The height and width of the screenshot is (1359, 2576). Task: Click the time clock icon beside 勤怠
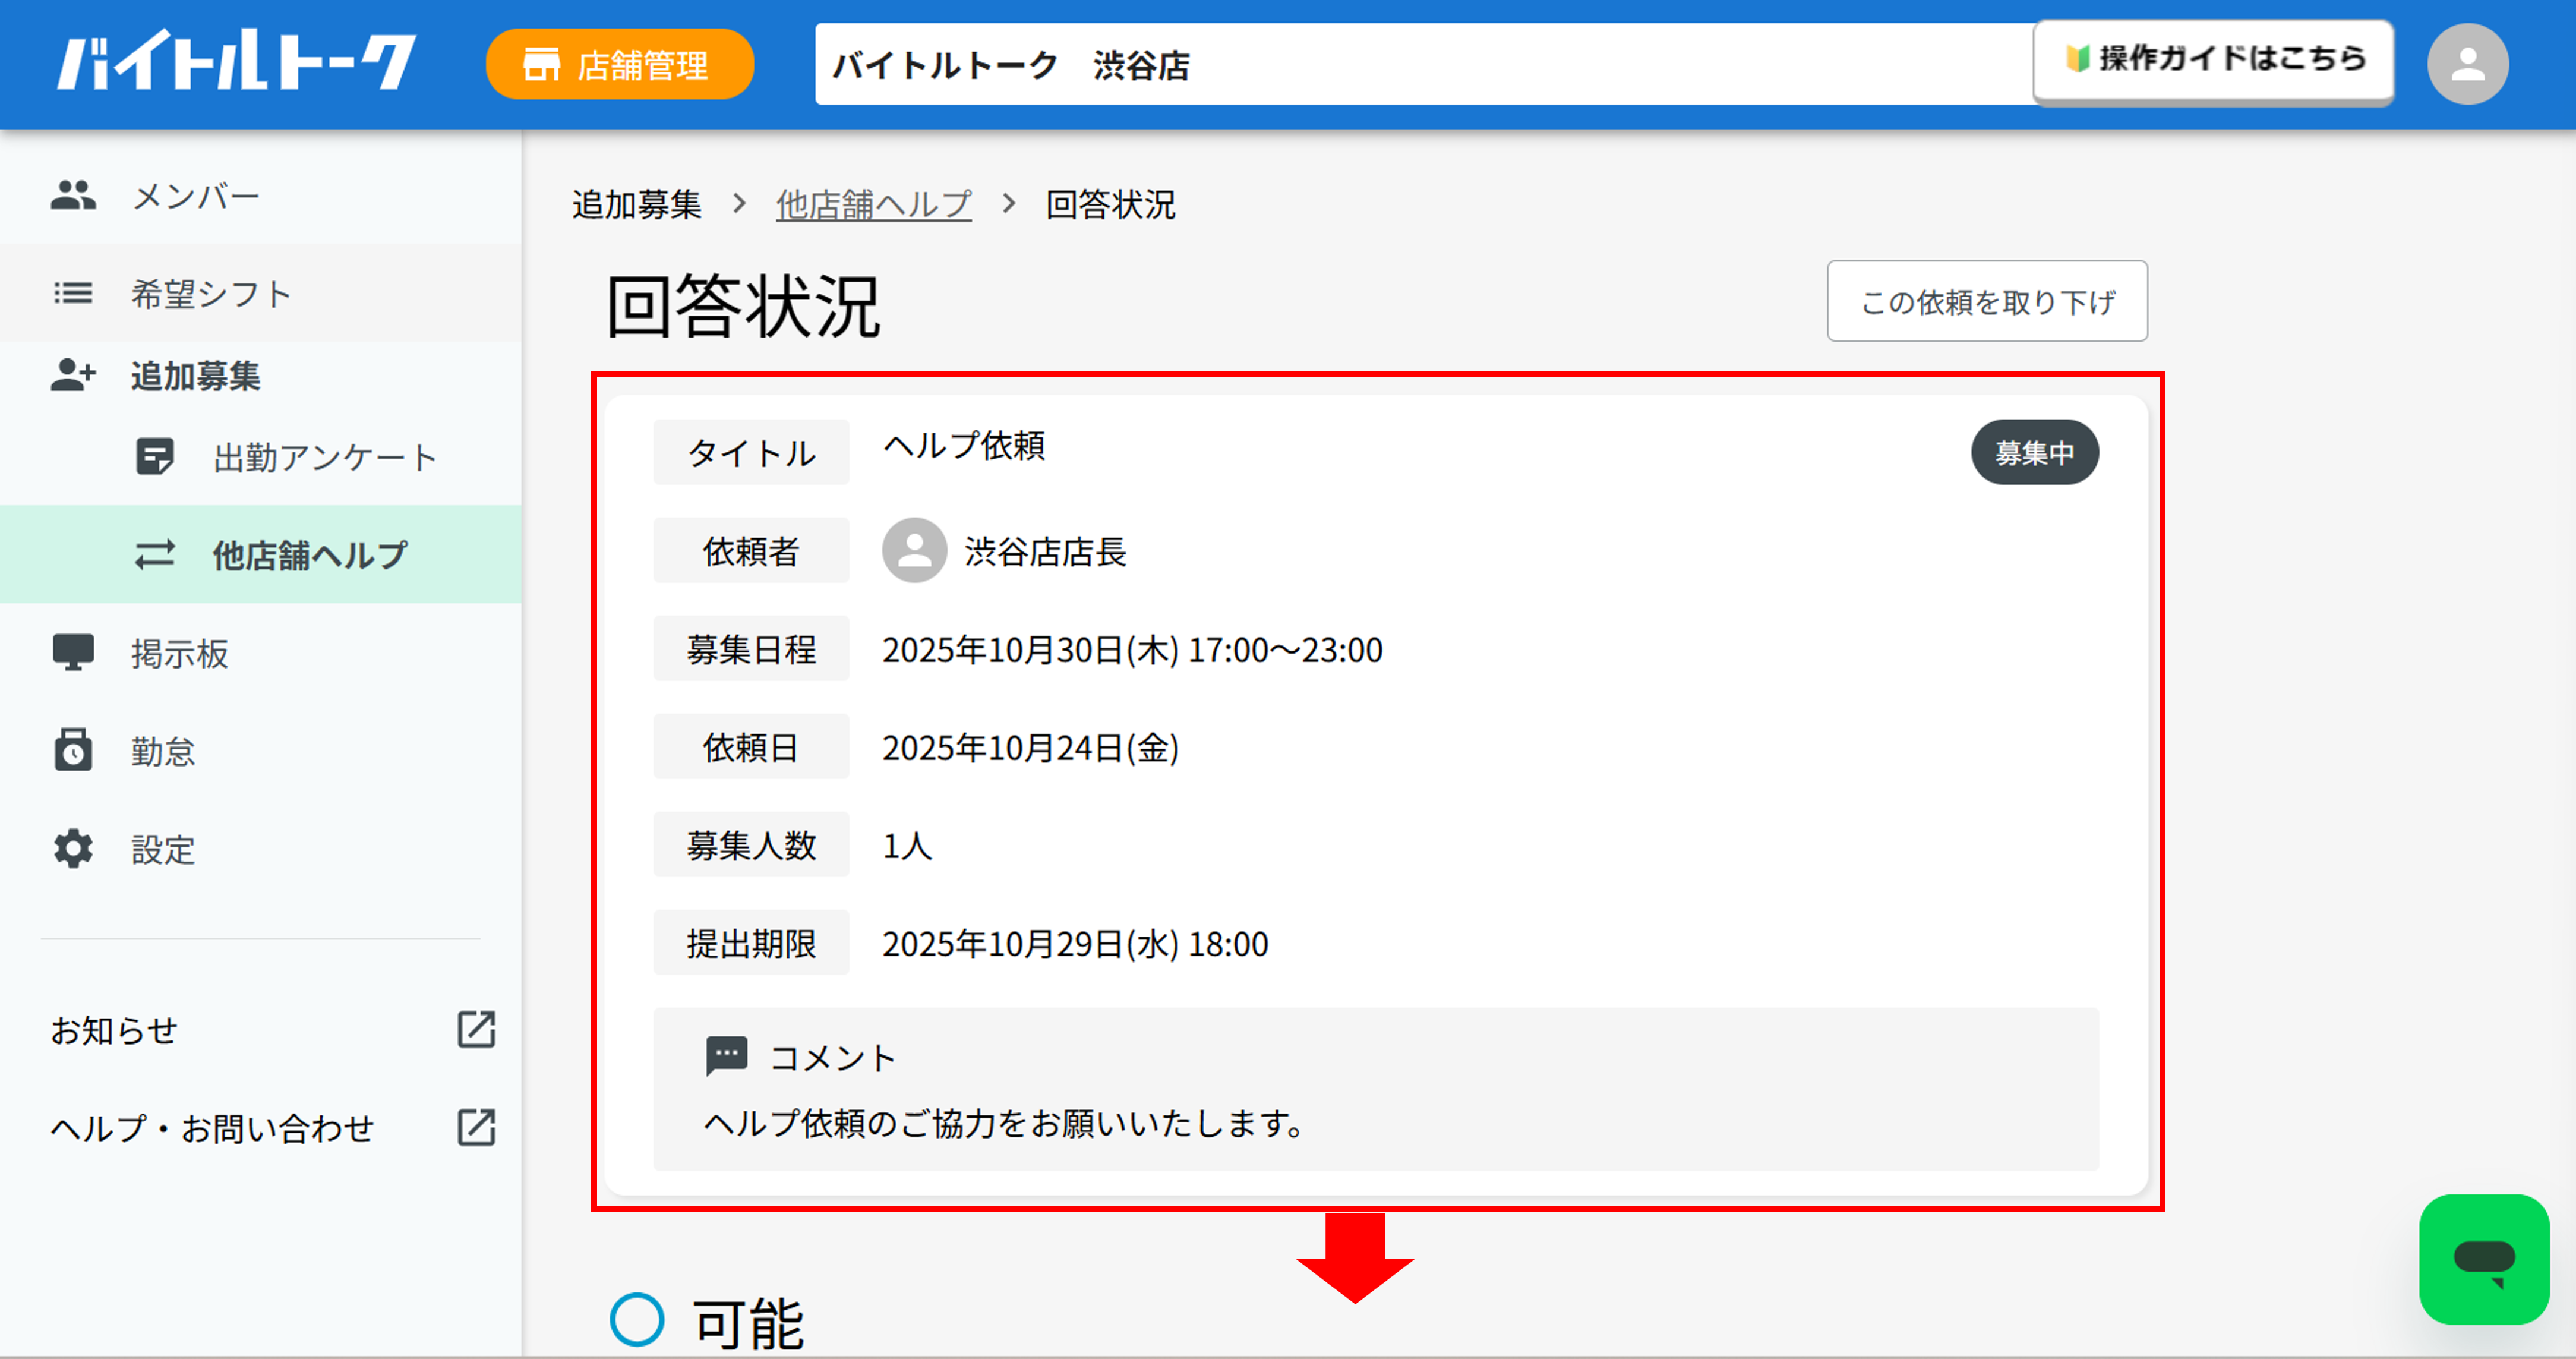73,749
